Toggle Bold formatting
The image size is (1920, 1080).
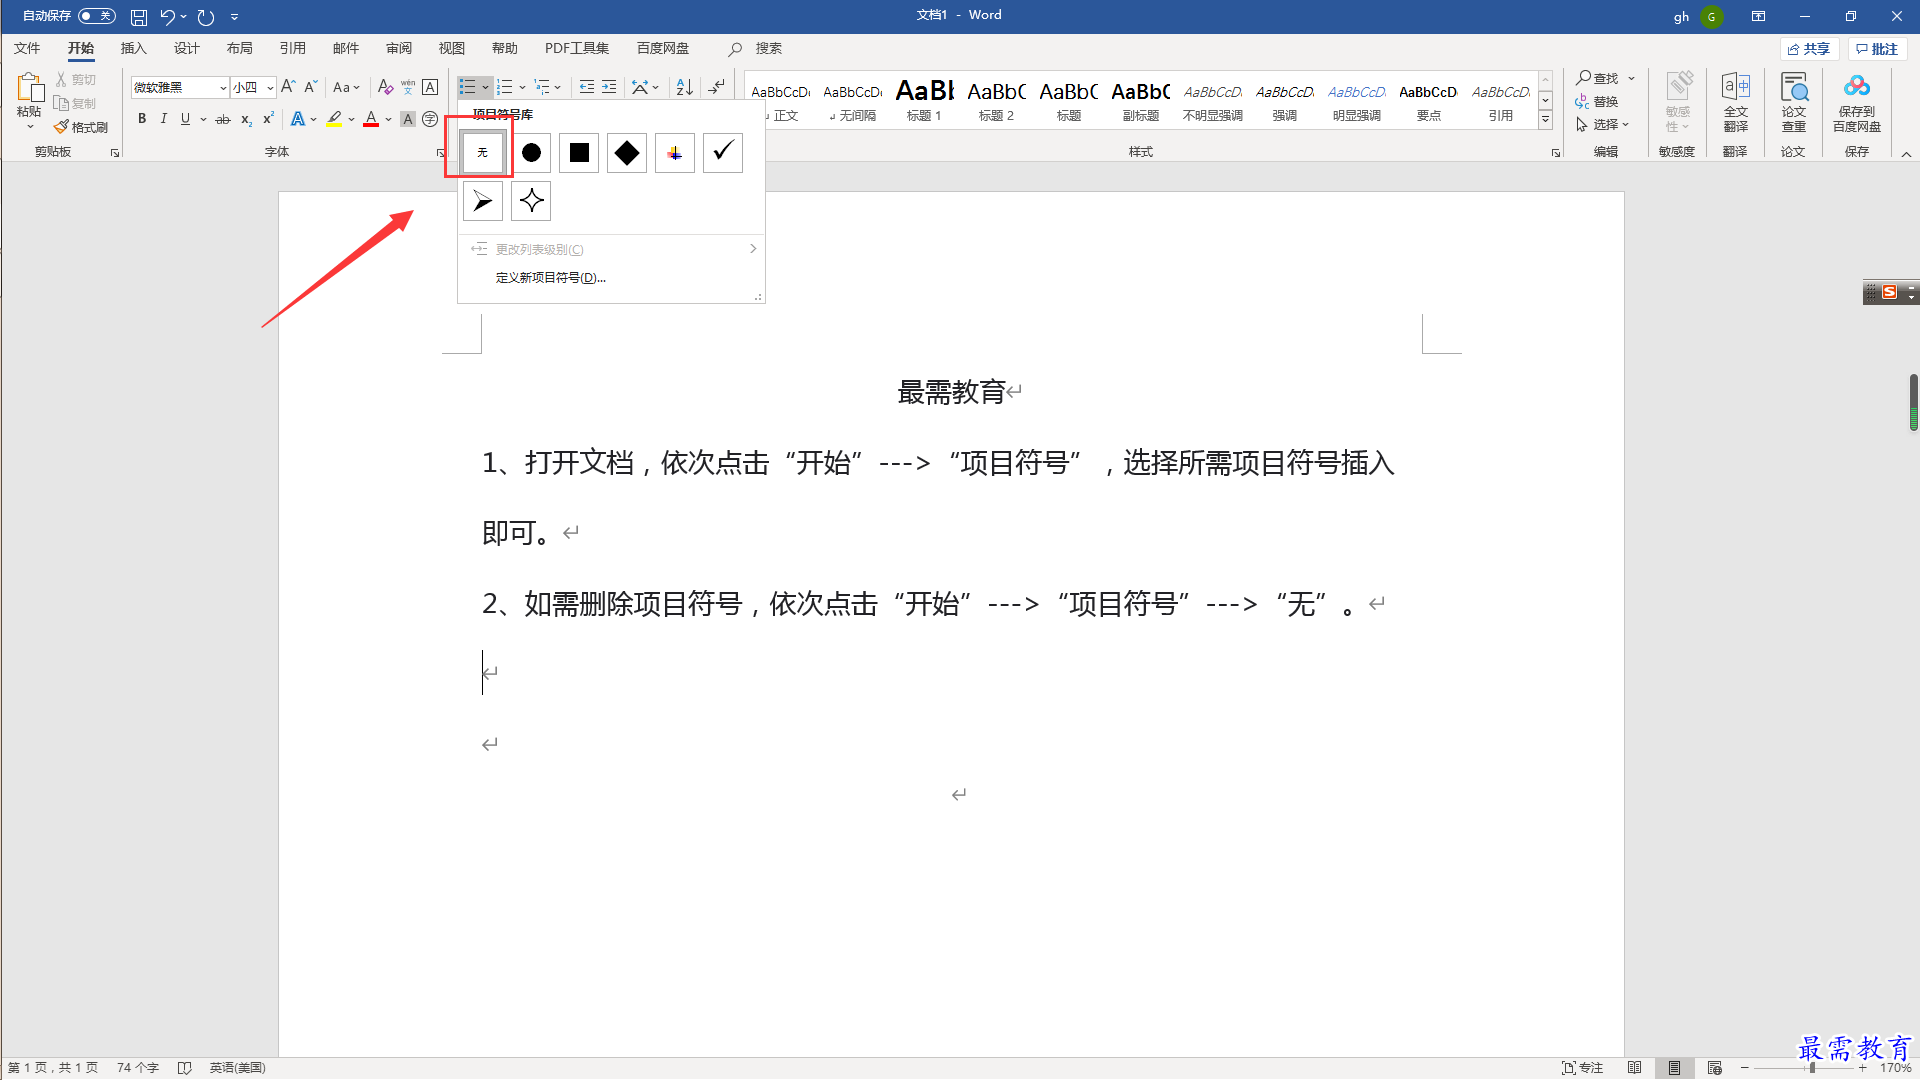(142, 119)
